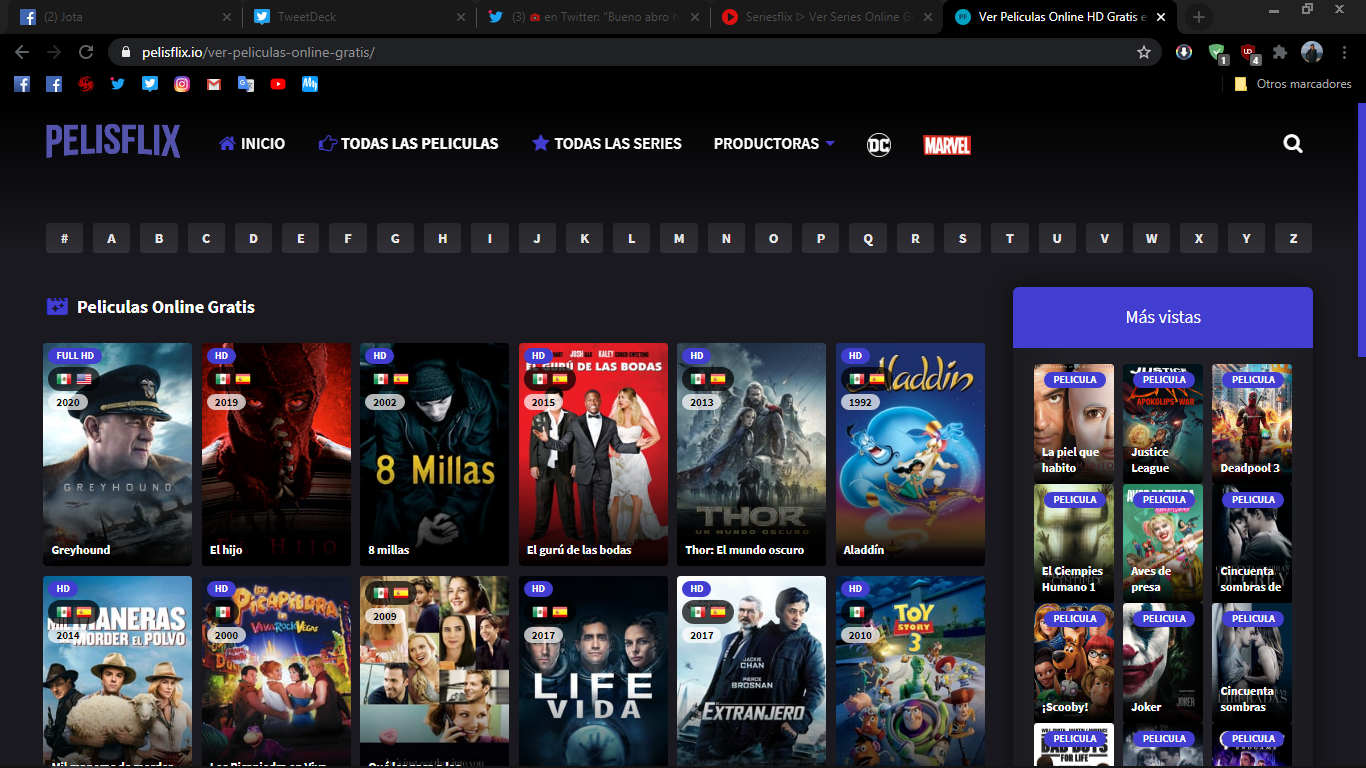Screen dimensions: 1366x768
Task: Open the Toy Story 3 poster
Action: point(910,671)
